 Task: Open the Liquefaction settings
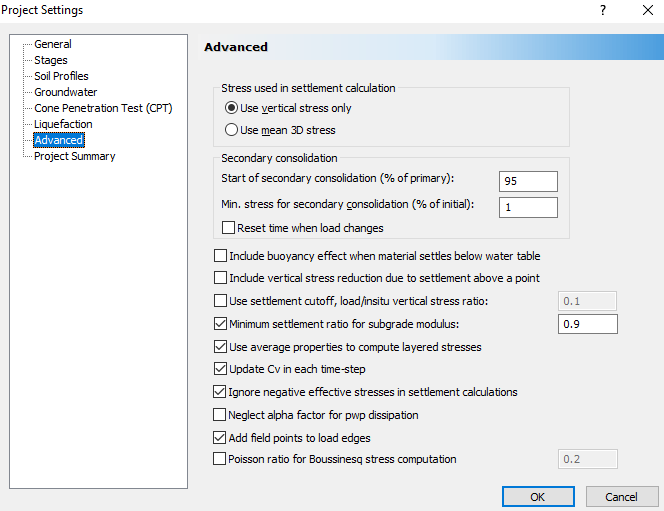[x=63, y=124]
